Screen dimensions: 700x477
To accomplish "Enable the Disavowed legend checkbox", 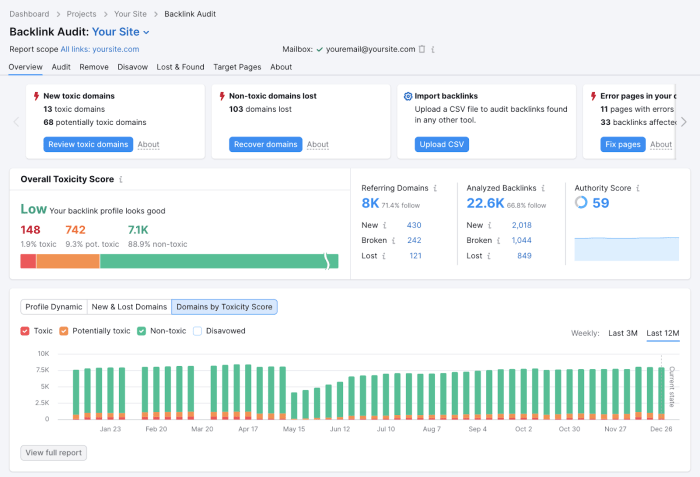I will point(197,331).
